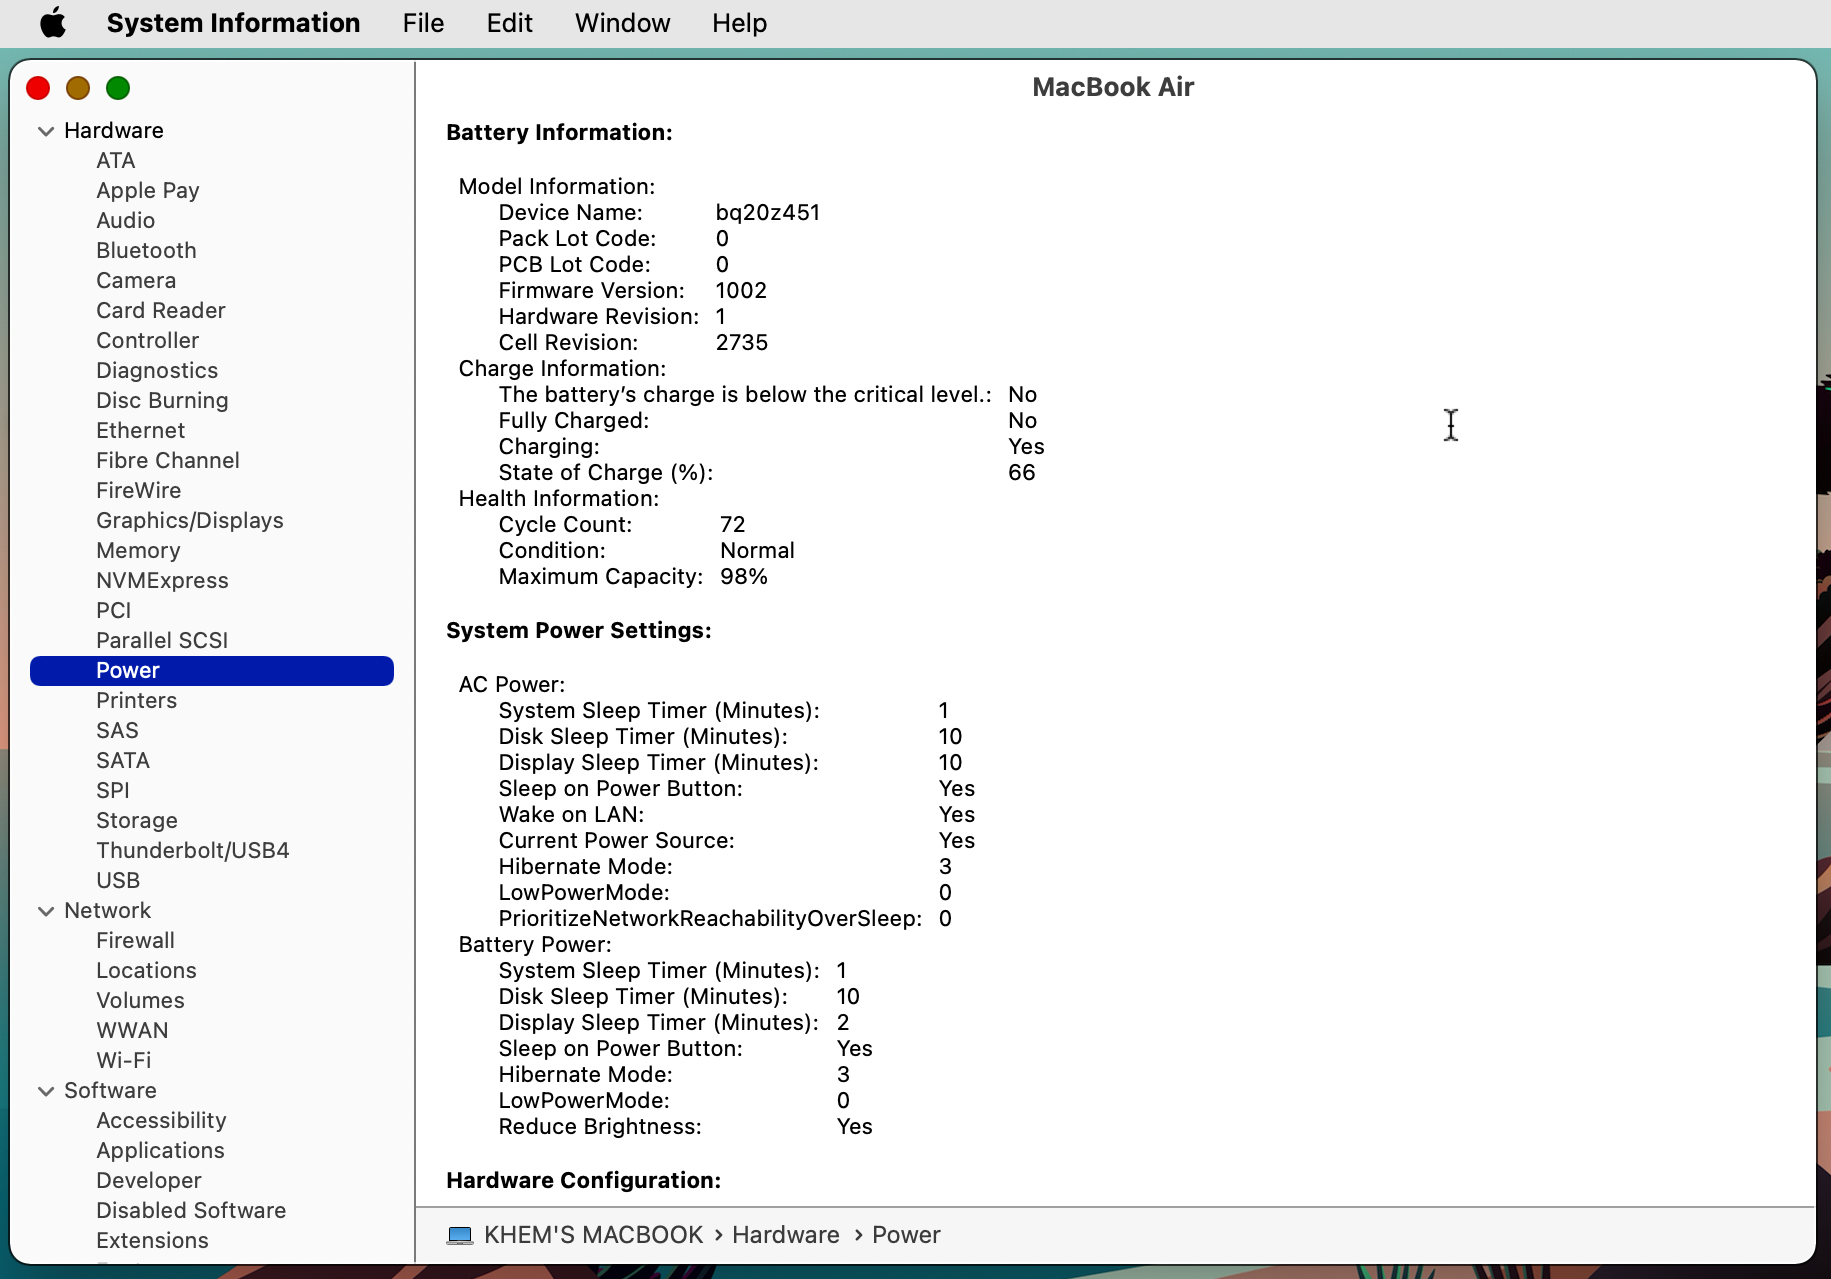Click the green full-screen window button
This screenshot has height=1279, width=1831.
(118, 88)
